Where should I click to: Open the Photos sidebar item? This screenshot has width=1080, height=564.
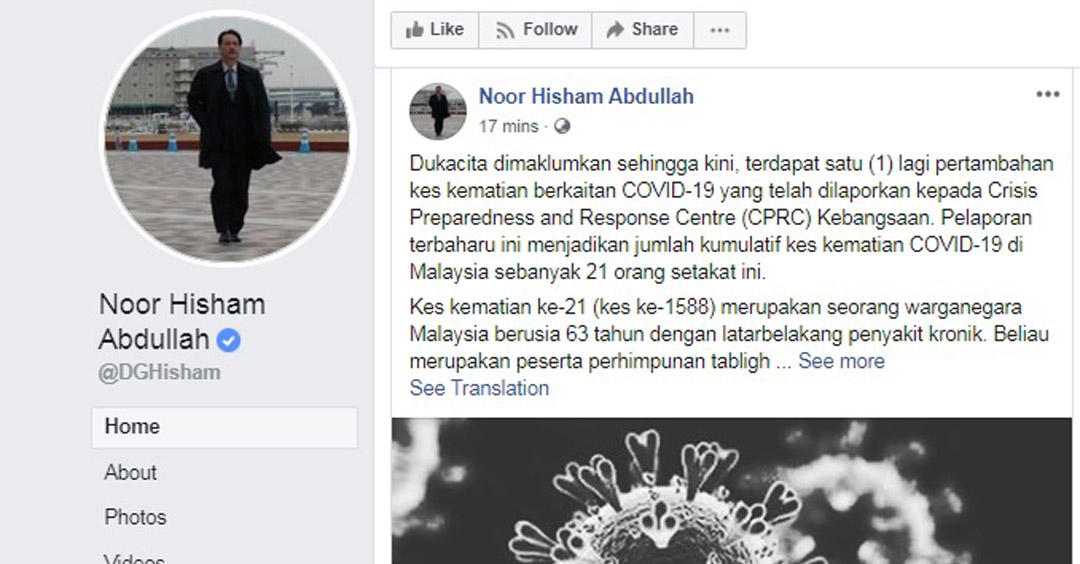[135, 517]
